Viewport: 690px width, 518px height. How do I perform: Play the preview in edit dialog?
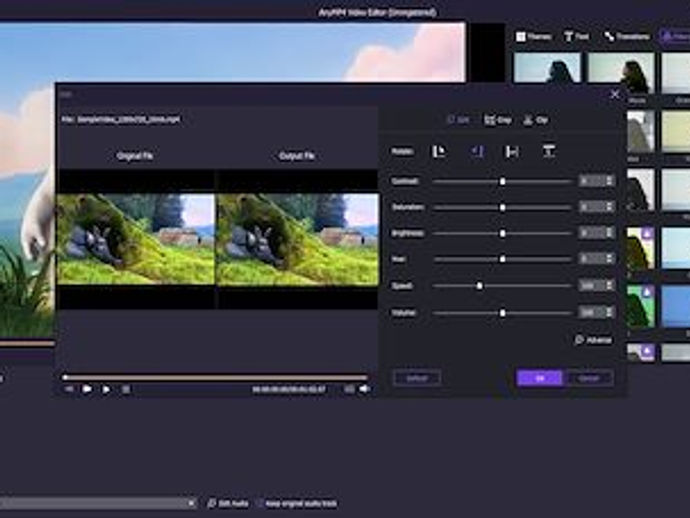point(87,389)
